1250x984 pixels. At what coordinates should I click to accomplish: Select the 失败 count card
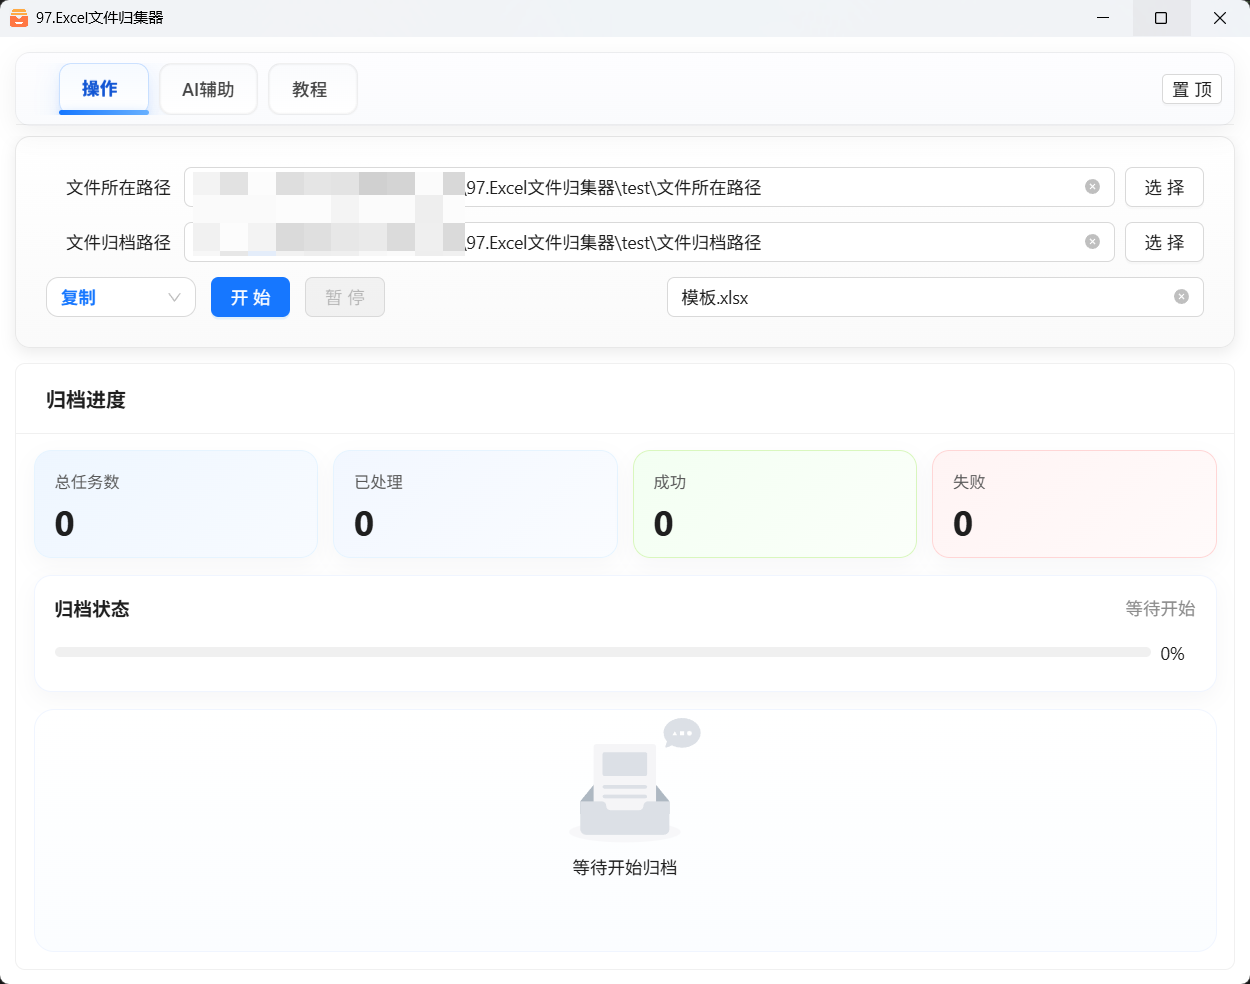coord(1073,504)
